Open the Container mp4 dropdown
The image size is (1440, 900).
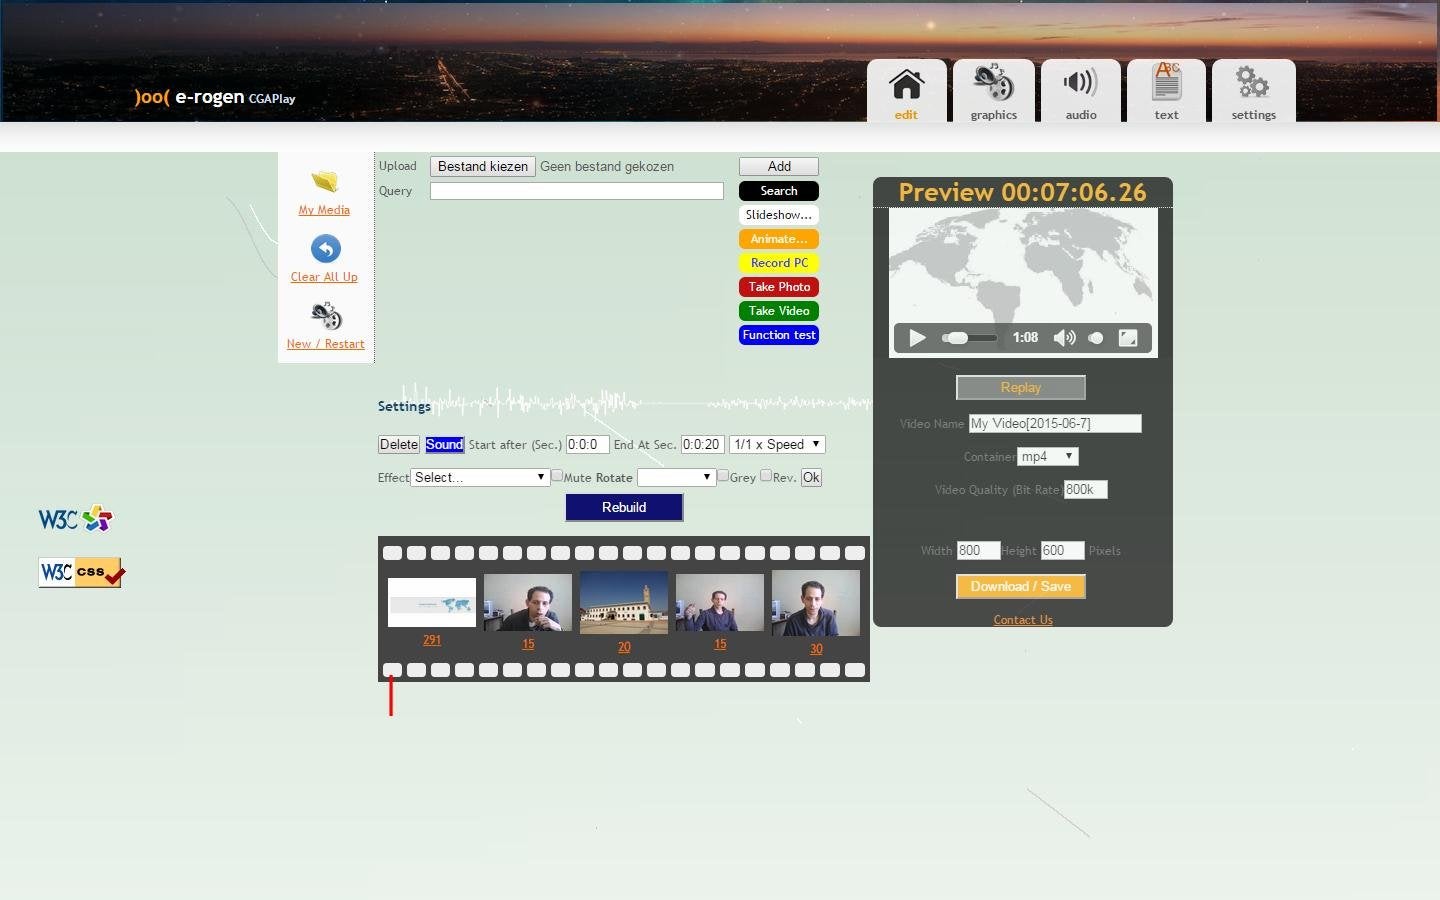point(1048,456)
